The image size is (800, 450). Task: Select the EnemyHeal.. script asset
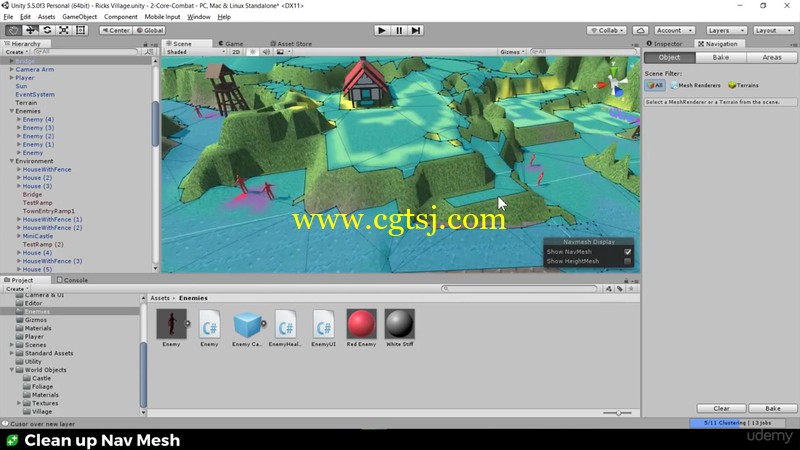(285, 323)
